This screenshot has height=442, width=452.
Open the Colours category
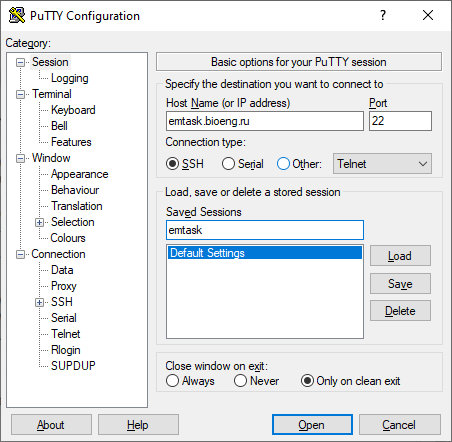pos(68,238)
